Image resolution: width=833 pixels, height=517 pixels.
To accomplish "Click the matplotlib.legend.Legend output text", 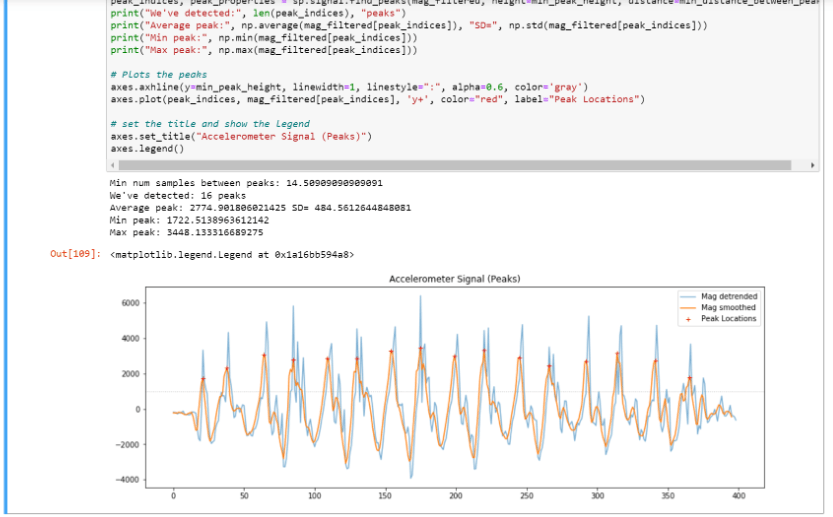I will pos(230,255).
